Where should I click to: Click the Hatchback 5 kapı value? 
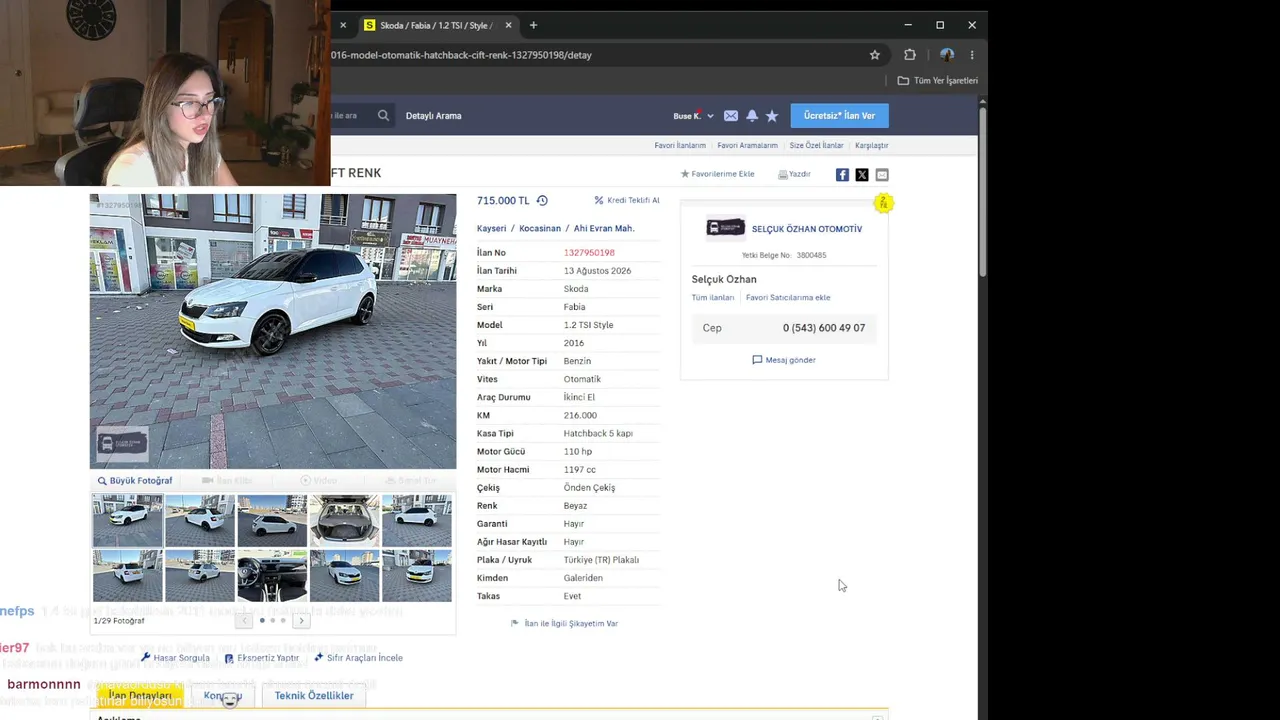pos(598,434)
